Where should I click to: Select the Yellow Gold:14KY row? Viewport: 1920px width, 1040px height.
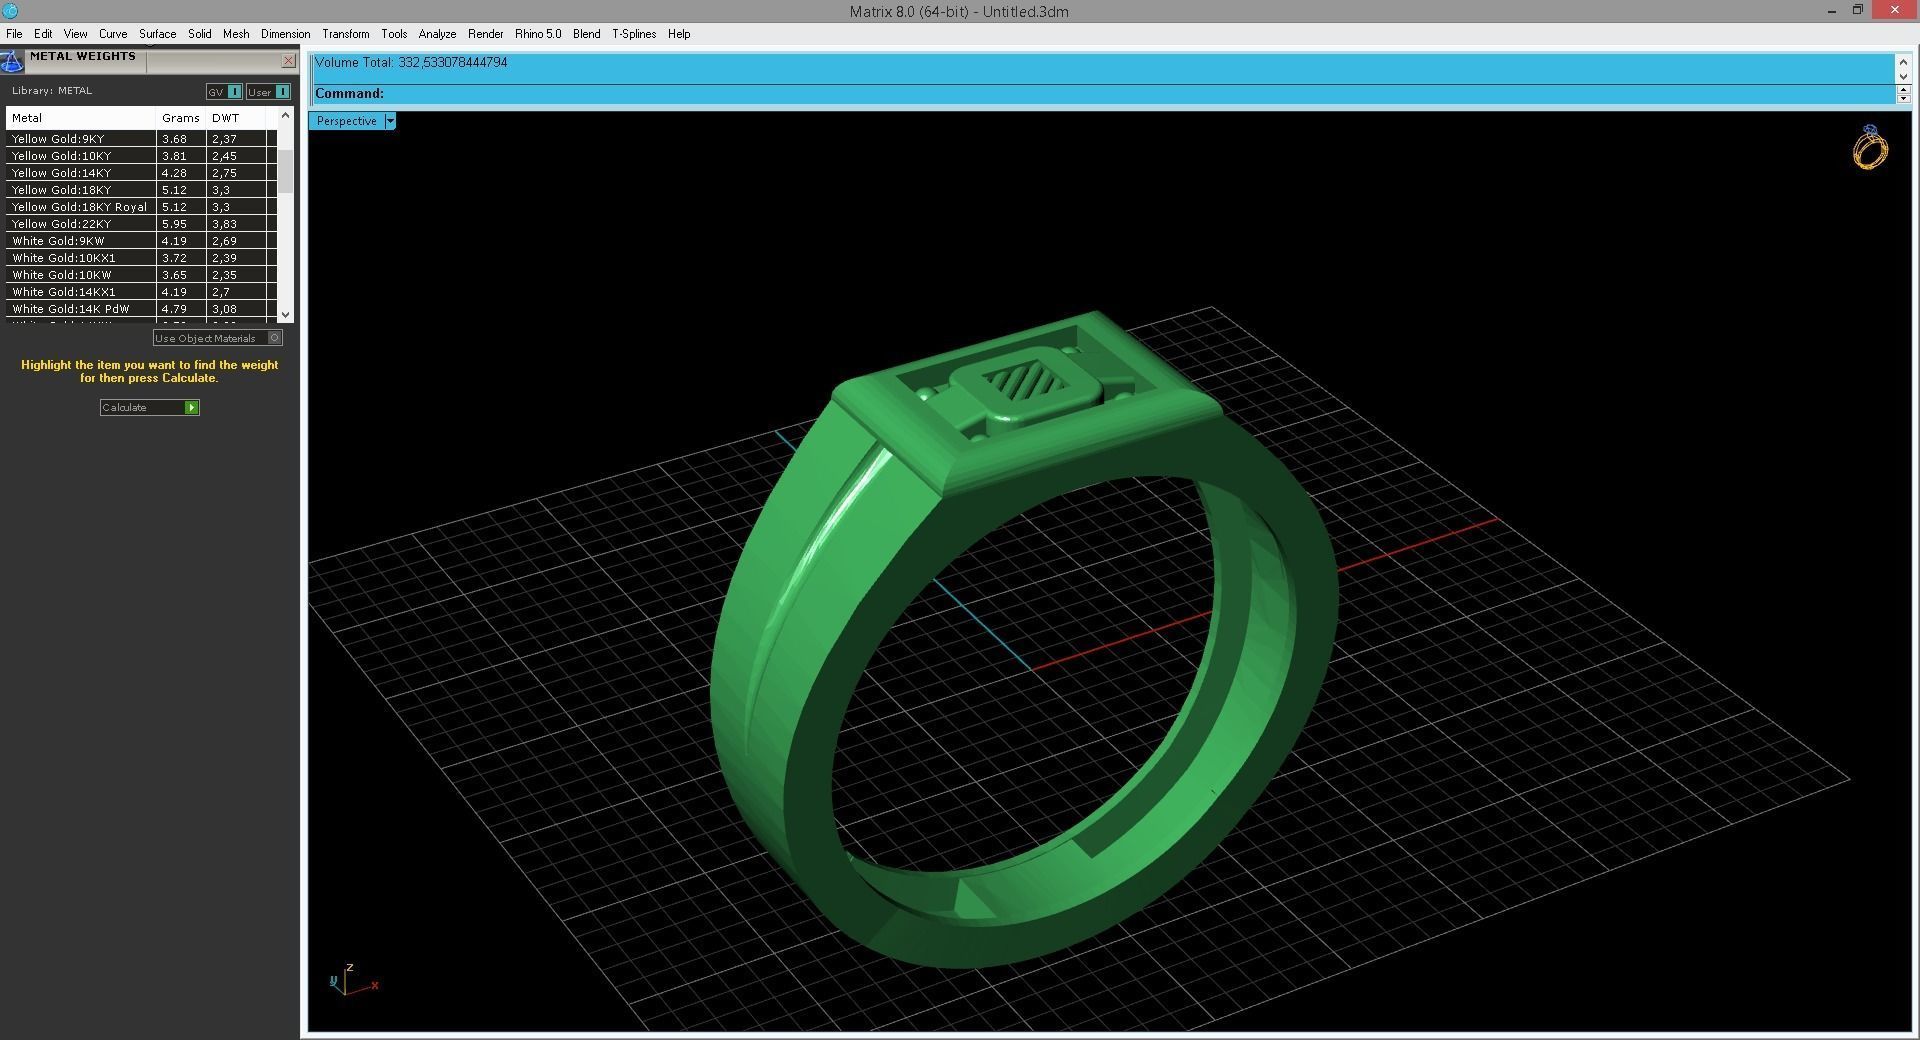[141, 173]
